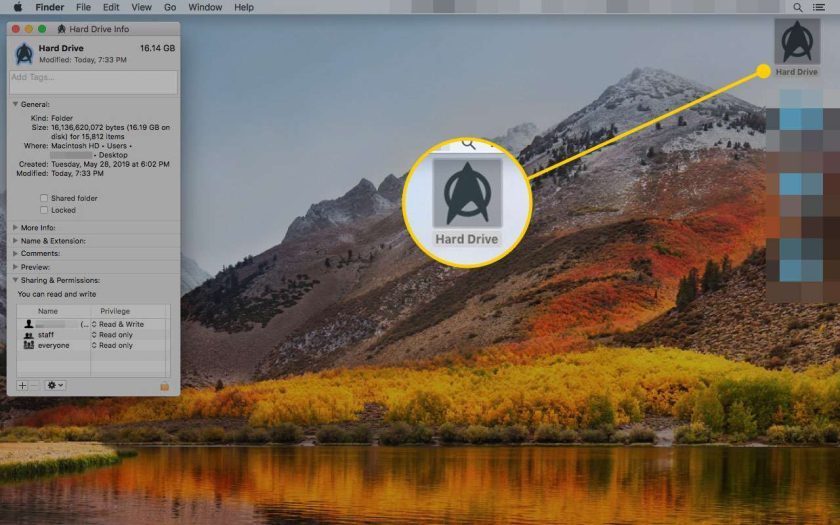Open the File menu
840x525 pixels.
pos(83,8)
